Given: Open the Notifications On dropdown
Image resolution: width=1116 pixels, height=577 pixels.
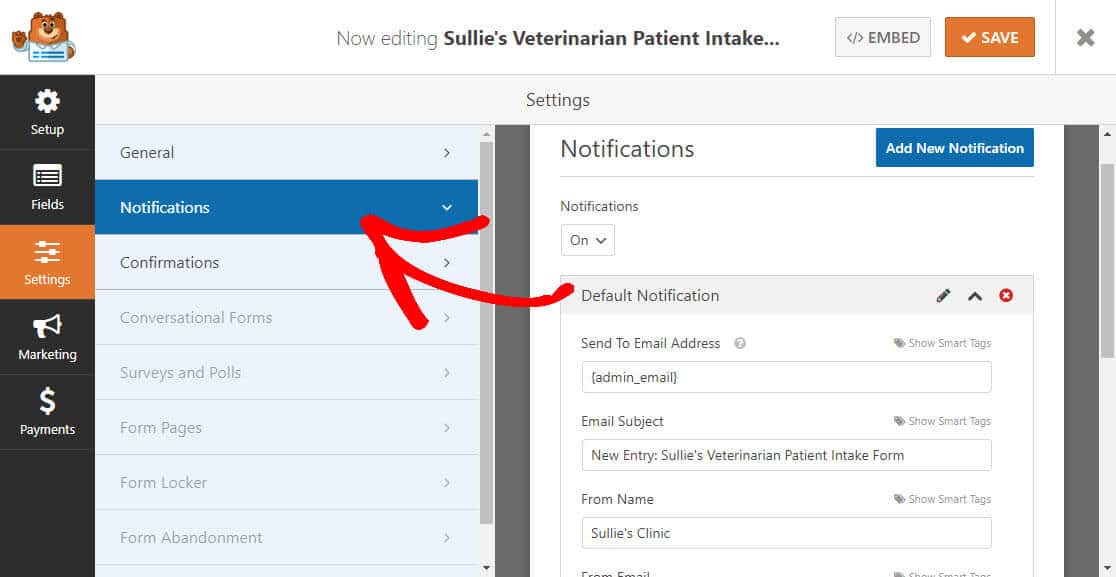Looking at the screenshot, I should coord(587,240).
